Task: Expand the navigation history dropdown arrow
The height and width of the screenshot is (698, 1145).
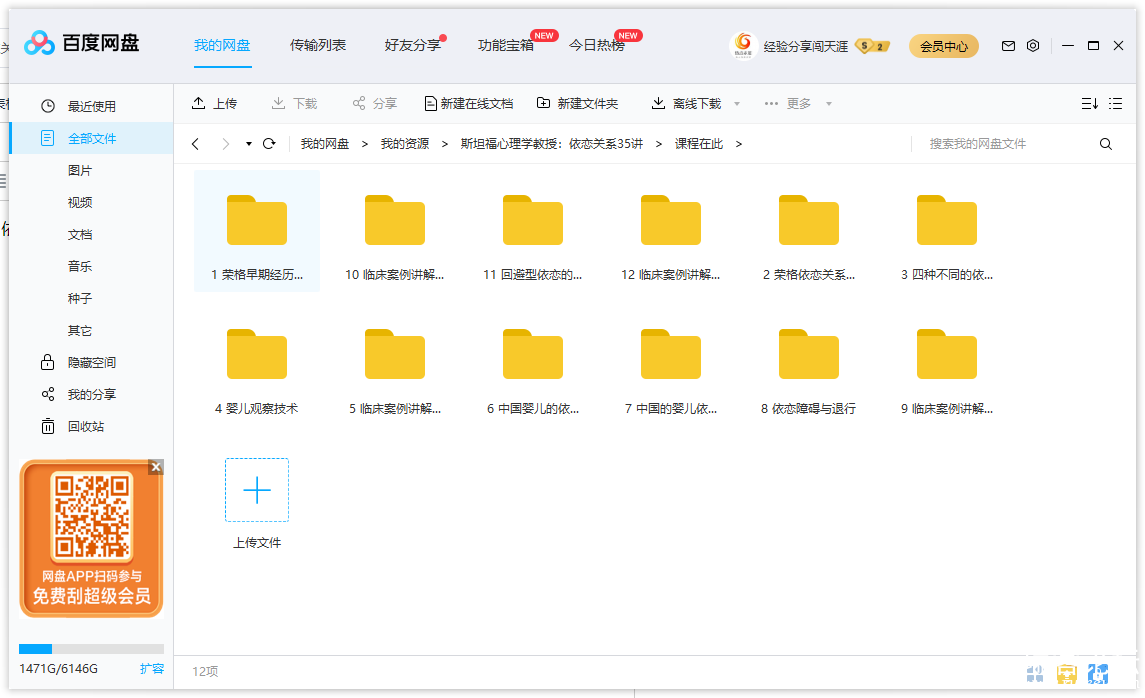Action: pos(248,144)
